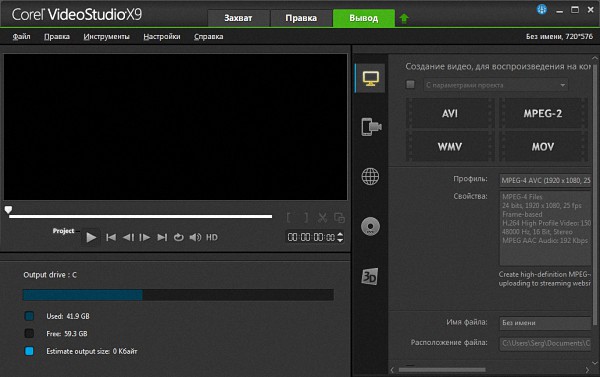Click the 'Output drive : C' label
This screenshot has height=377, width=600.
[50, 275]
